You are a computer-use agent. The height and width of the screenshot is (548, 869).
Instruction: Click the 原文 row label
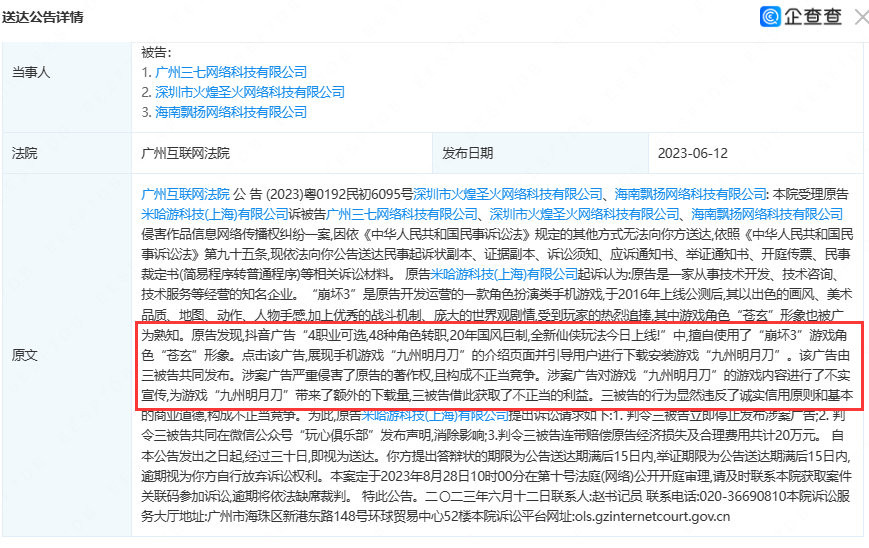pyautogui.click(x=24, y=355)
